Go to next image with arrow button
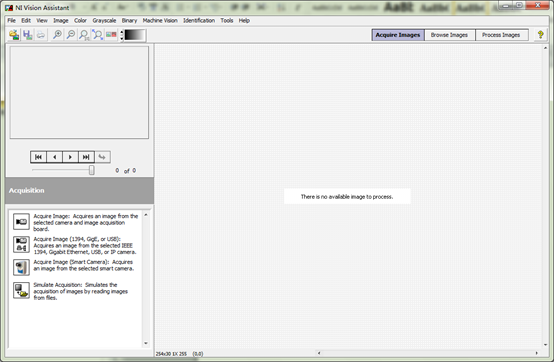 (x=70, y=157)
